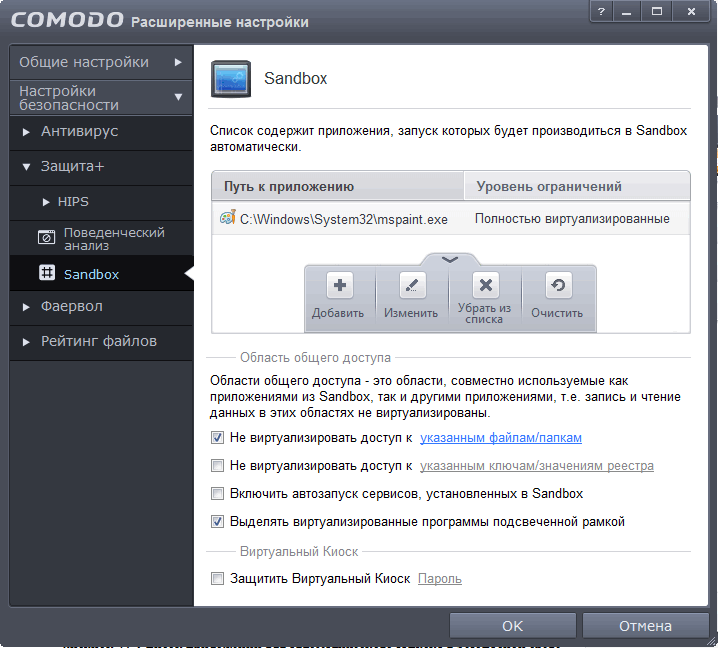The height and width of the screenshot is (648, 718).
Task: Collapse the Защита+ tree arrow
Action: pyautogui.click(x=26, y=167)
